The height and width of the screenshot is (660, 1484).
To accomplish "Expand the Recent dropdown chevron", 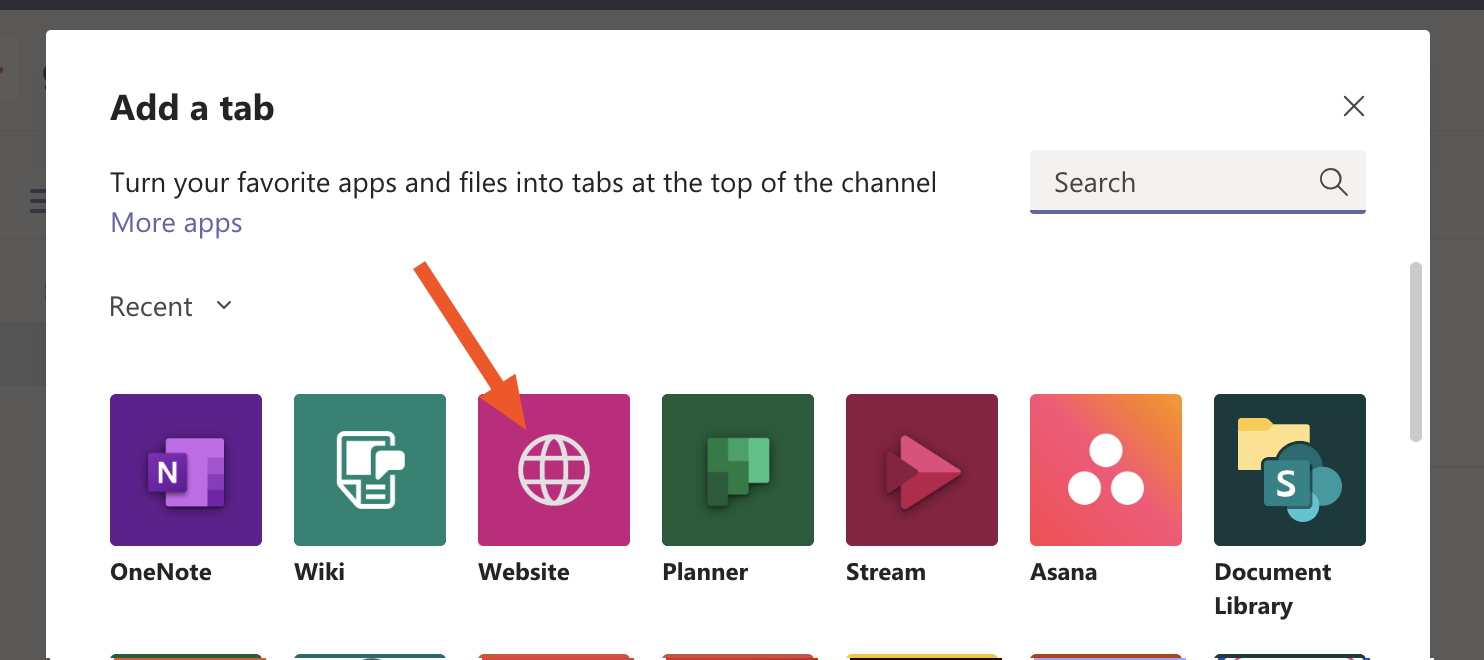I will coord(224,306).
